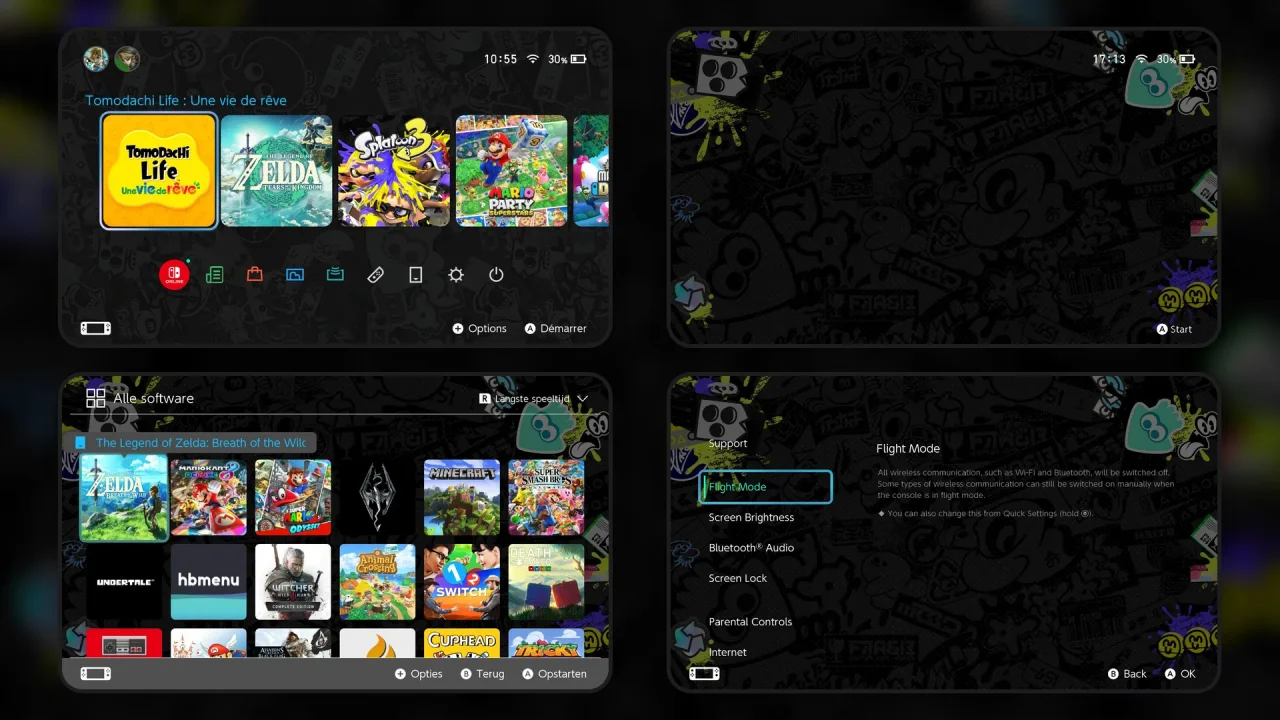This screenshot has height=720, width=1280.
Task: Click the Démarrer button
Action: click(556, 328)
